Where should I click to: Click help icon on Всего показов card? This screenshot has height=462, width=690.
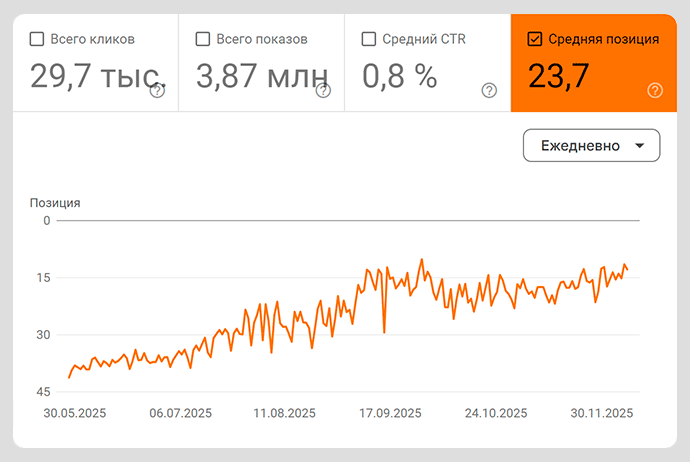click(x=323, y=91)
